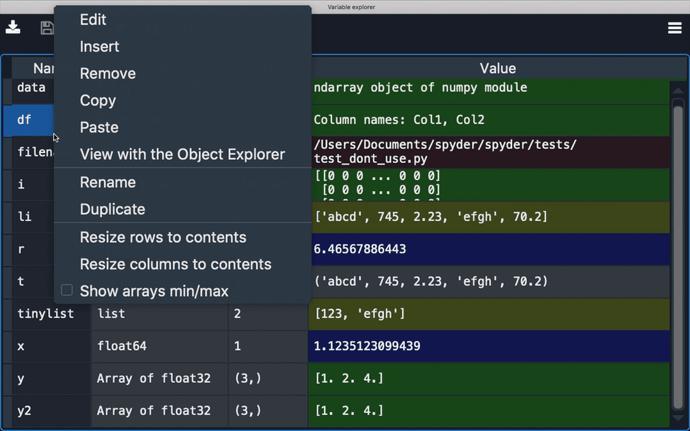Select Resize columns to contents
690x431 pixels.
[x=175, y=264]
